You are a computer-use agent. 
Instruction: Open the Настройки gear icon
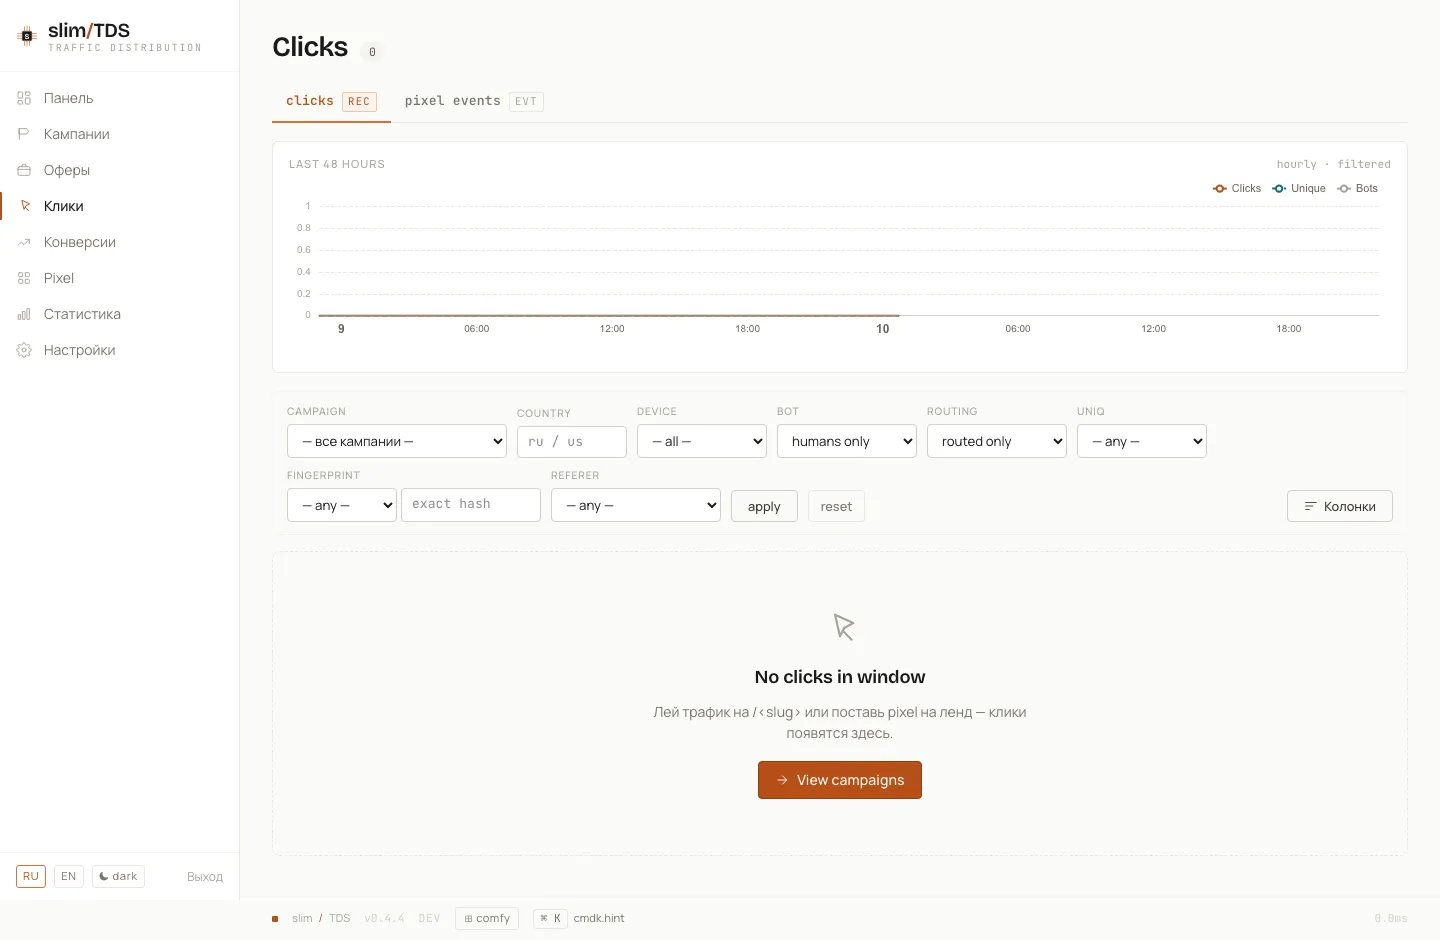point(24,350)
